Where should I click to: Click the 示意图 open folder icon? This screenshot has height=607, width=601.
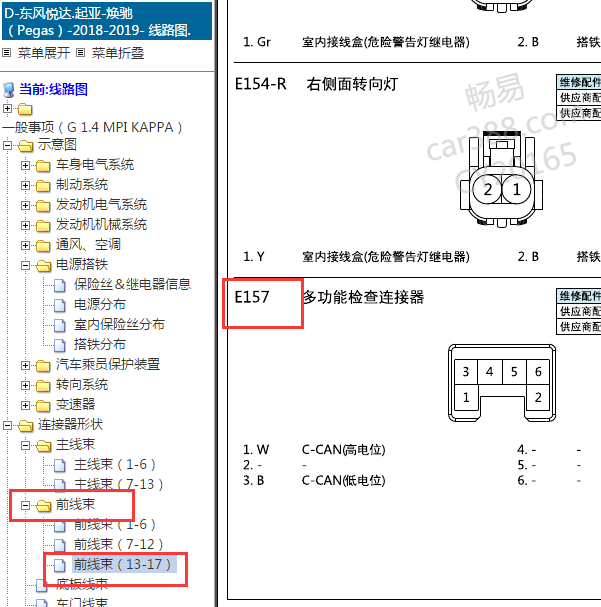point(26,146)
